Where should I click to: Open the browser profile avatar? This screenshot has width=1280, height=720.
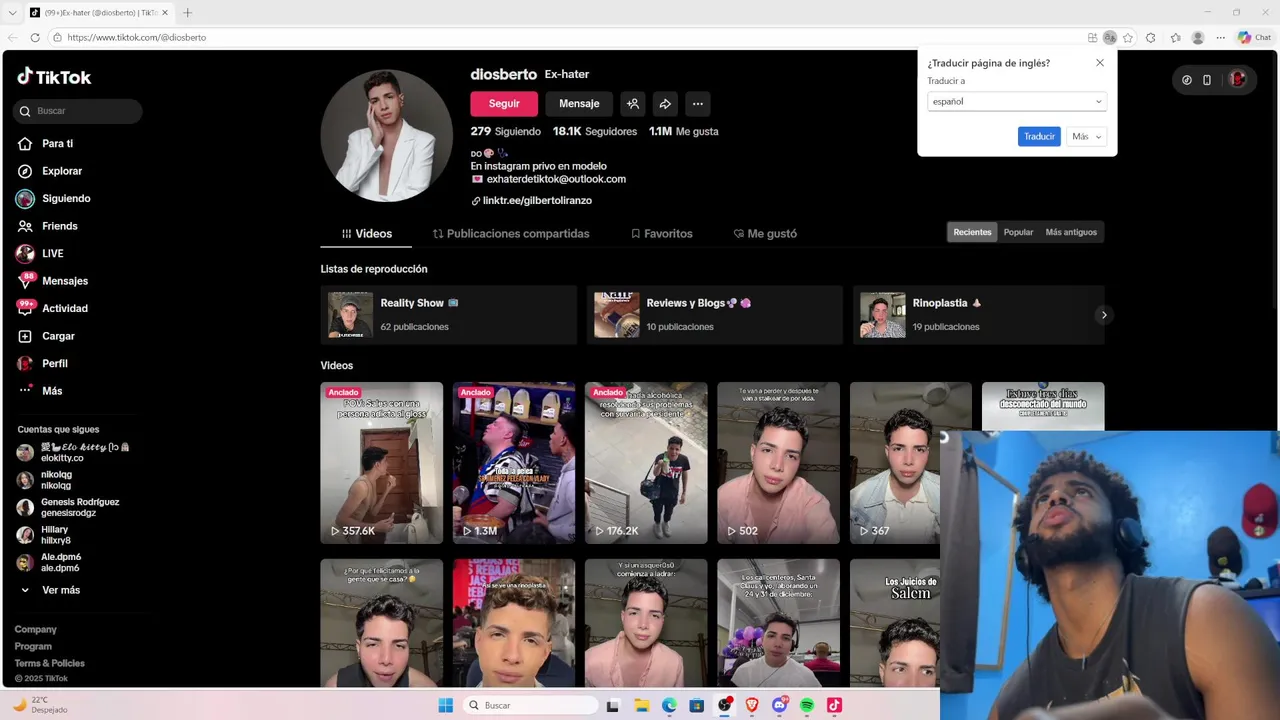pos(1198,37)
